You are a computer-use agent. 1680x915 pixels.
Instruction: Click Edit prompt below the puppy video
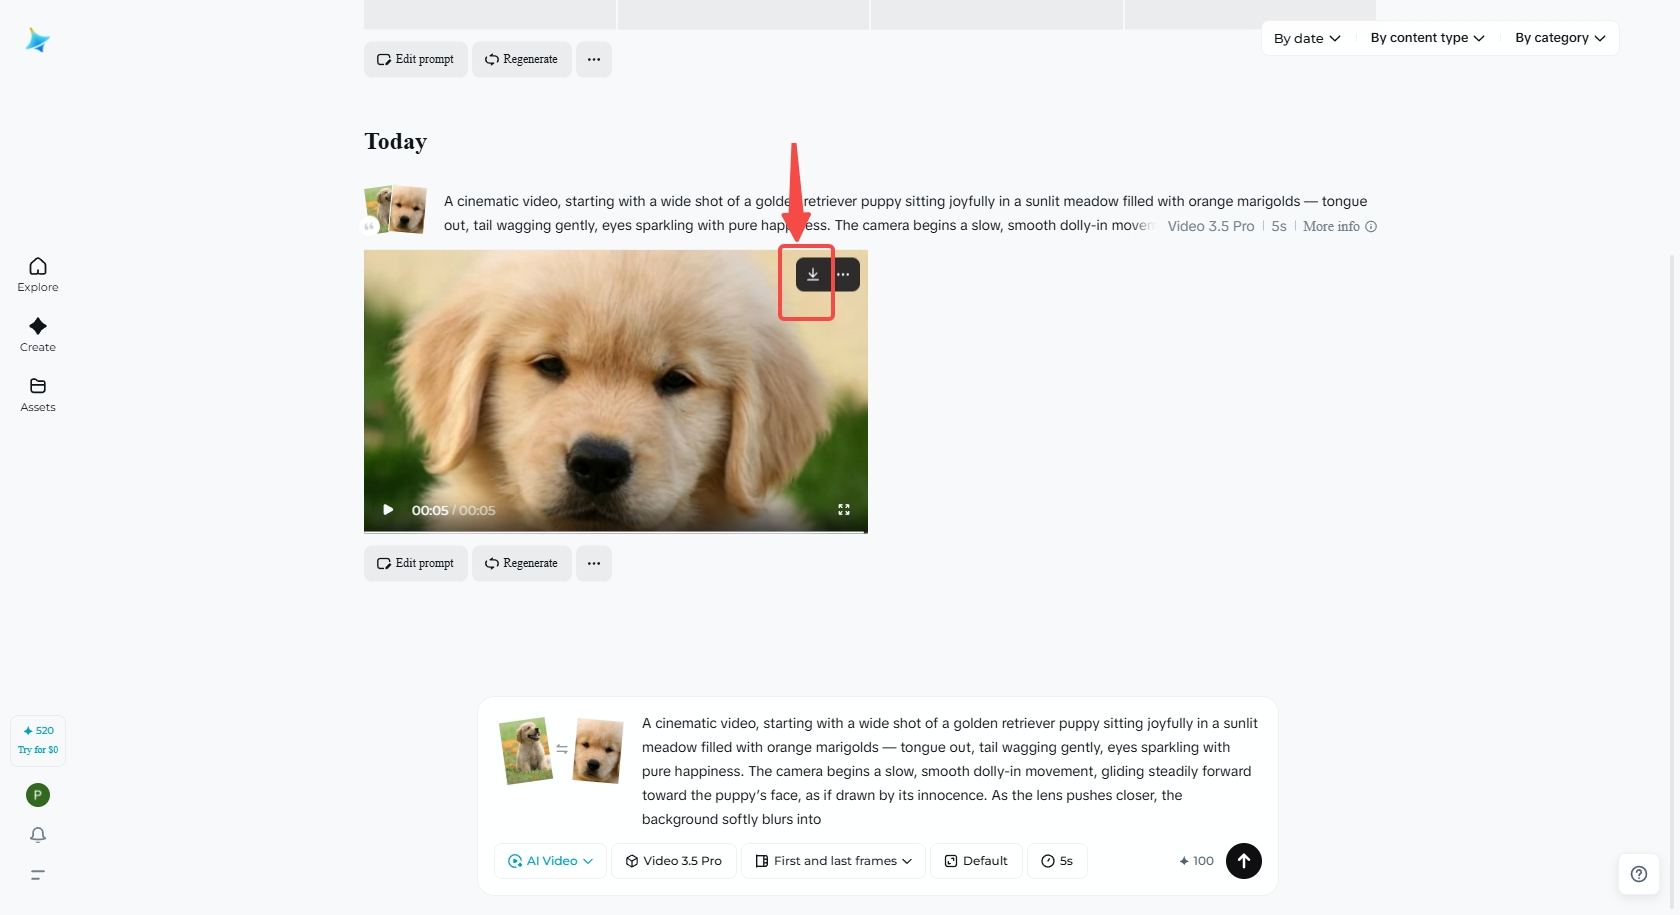click(416, 563)
